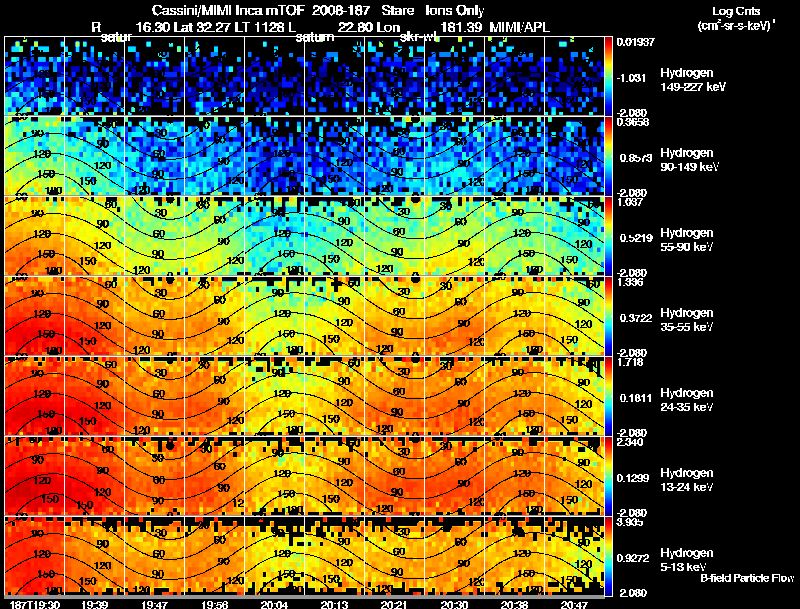Image resolution: width=800 pixels, height=609 pixels.
Task: Click the '20:04' time axis label
Action: (x=274, y=604)
